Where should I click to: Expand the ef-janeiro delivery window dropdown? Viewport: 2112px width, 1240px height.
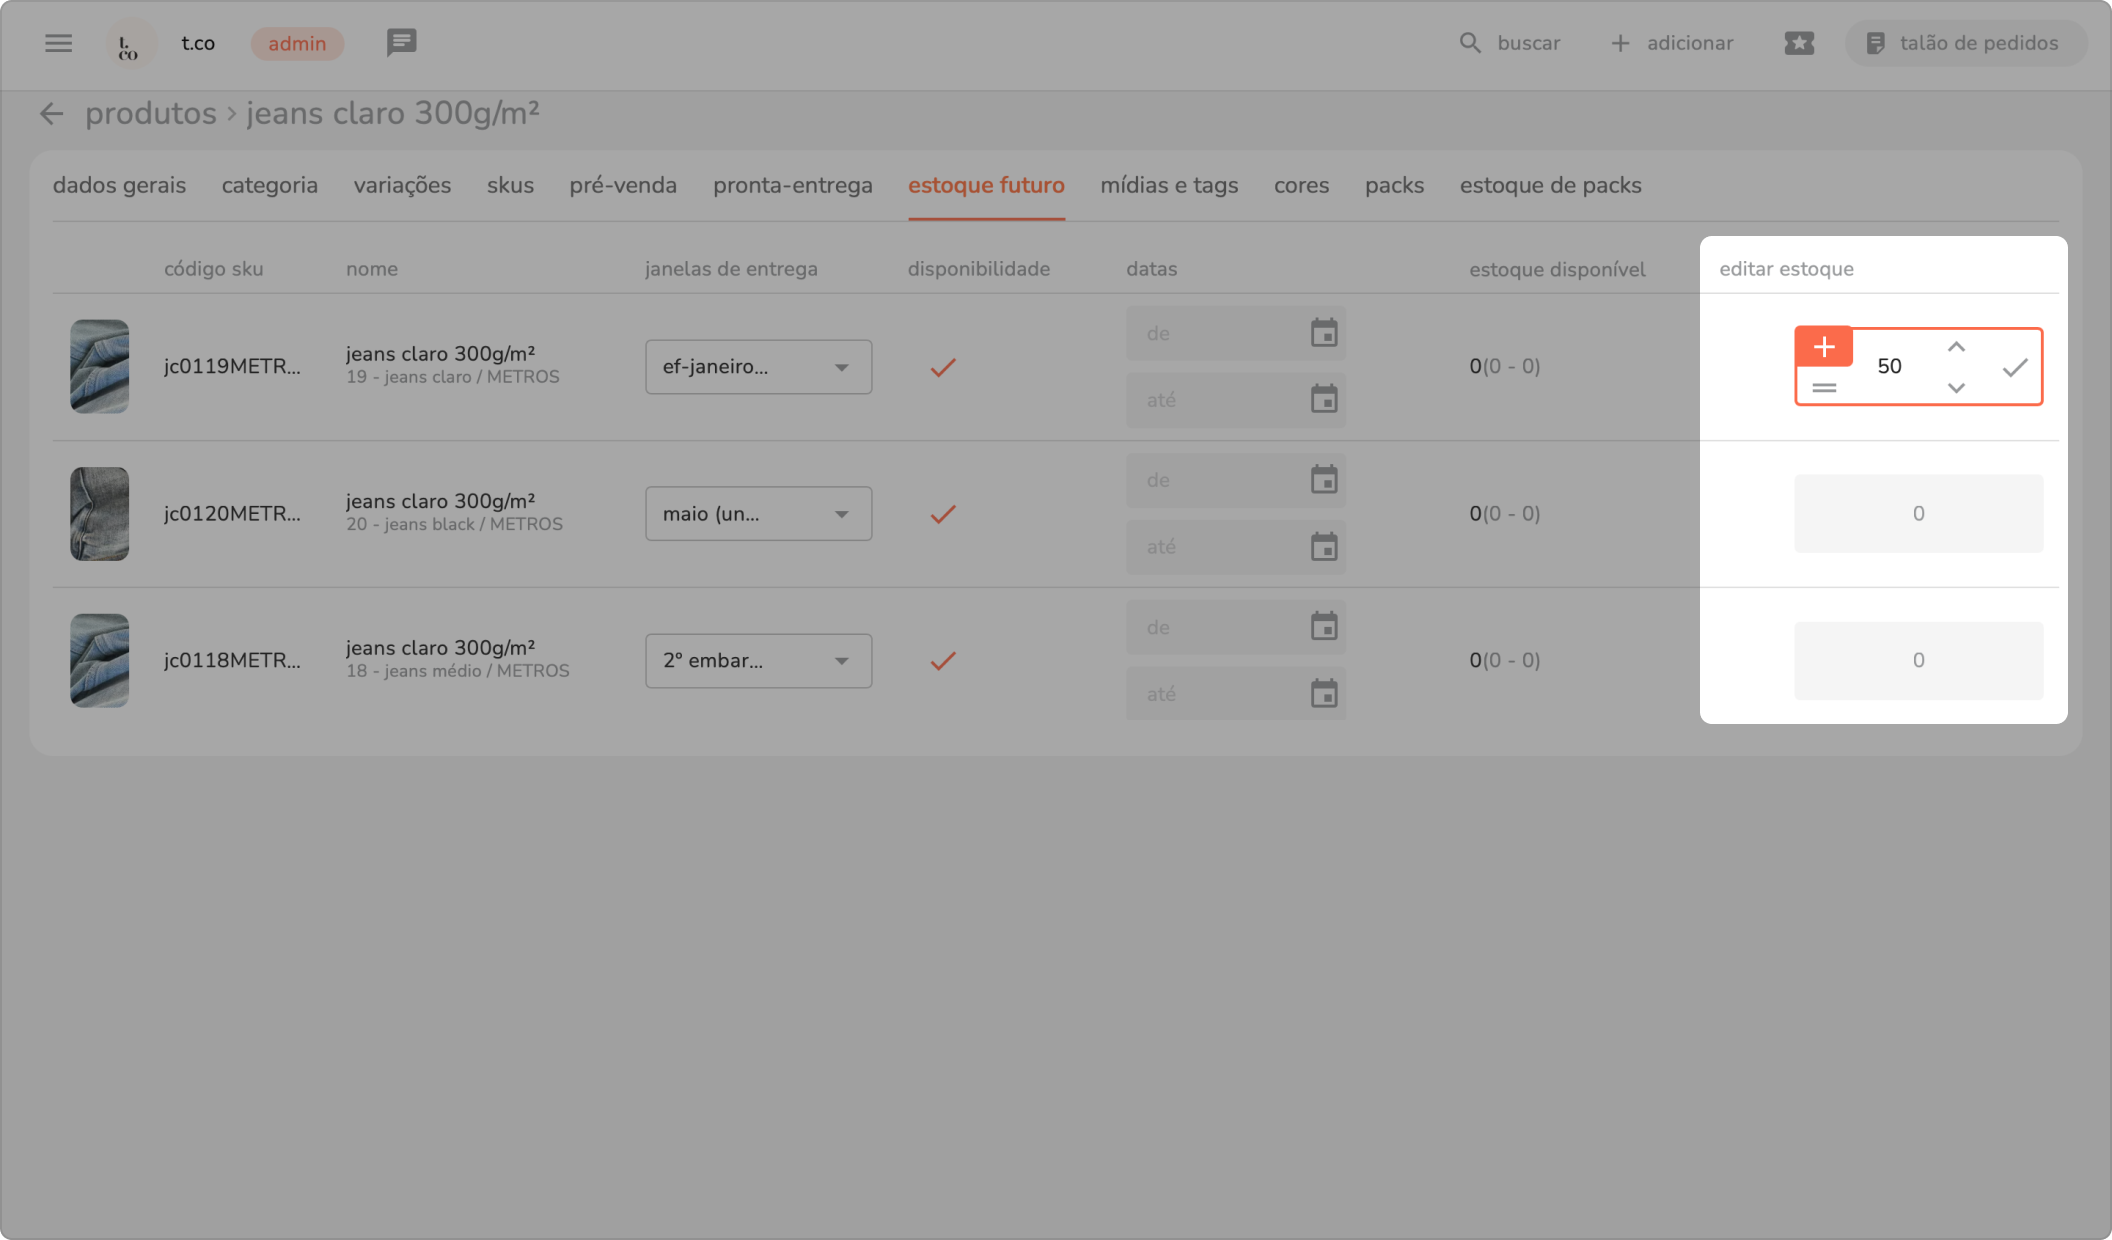758,367
